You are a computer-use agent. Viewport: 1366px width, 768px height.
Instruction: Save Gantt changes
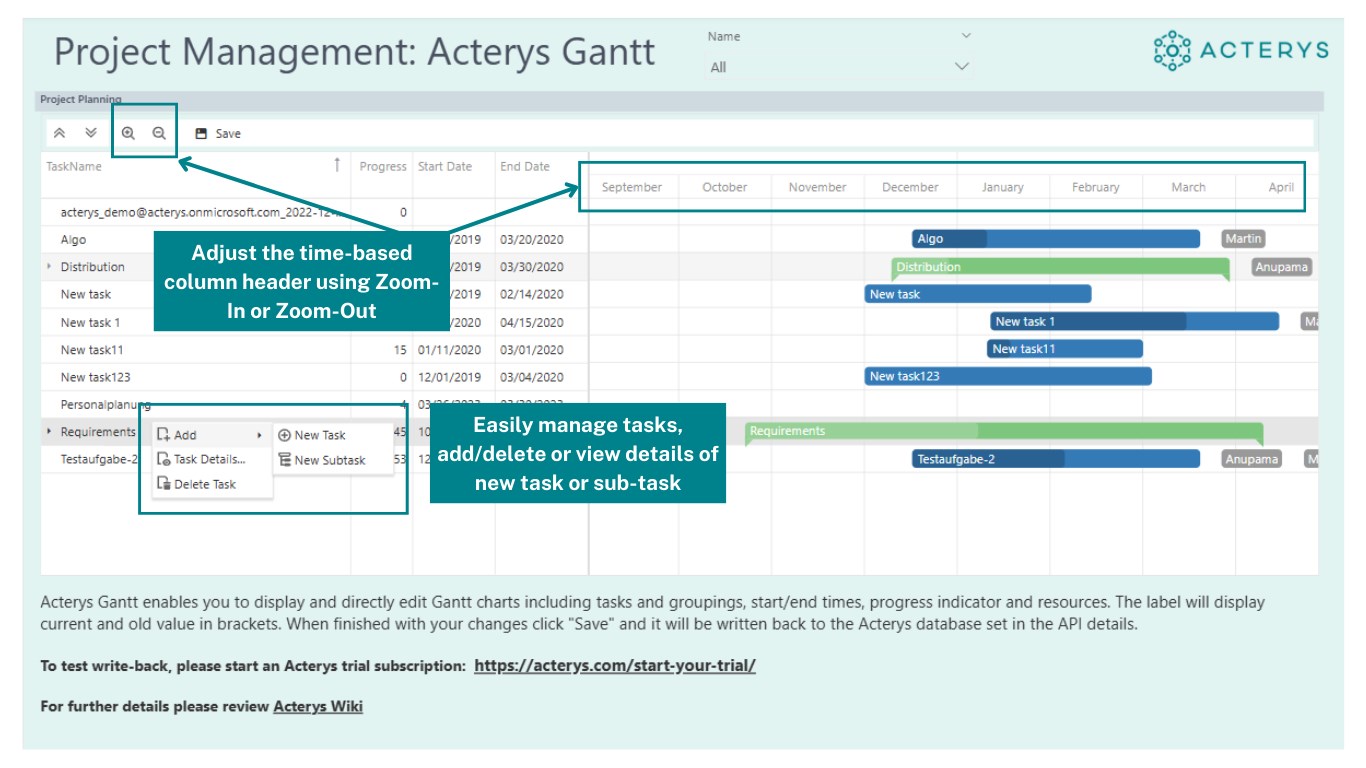pos(218,133)
